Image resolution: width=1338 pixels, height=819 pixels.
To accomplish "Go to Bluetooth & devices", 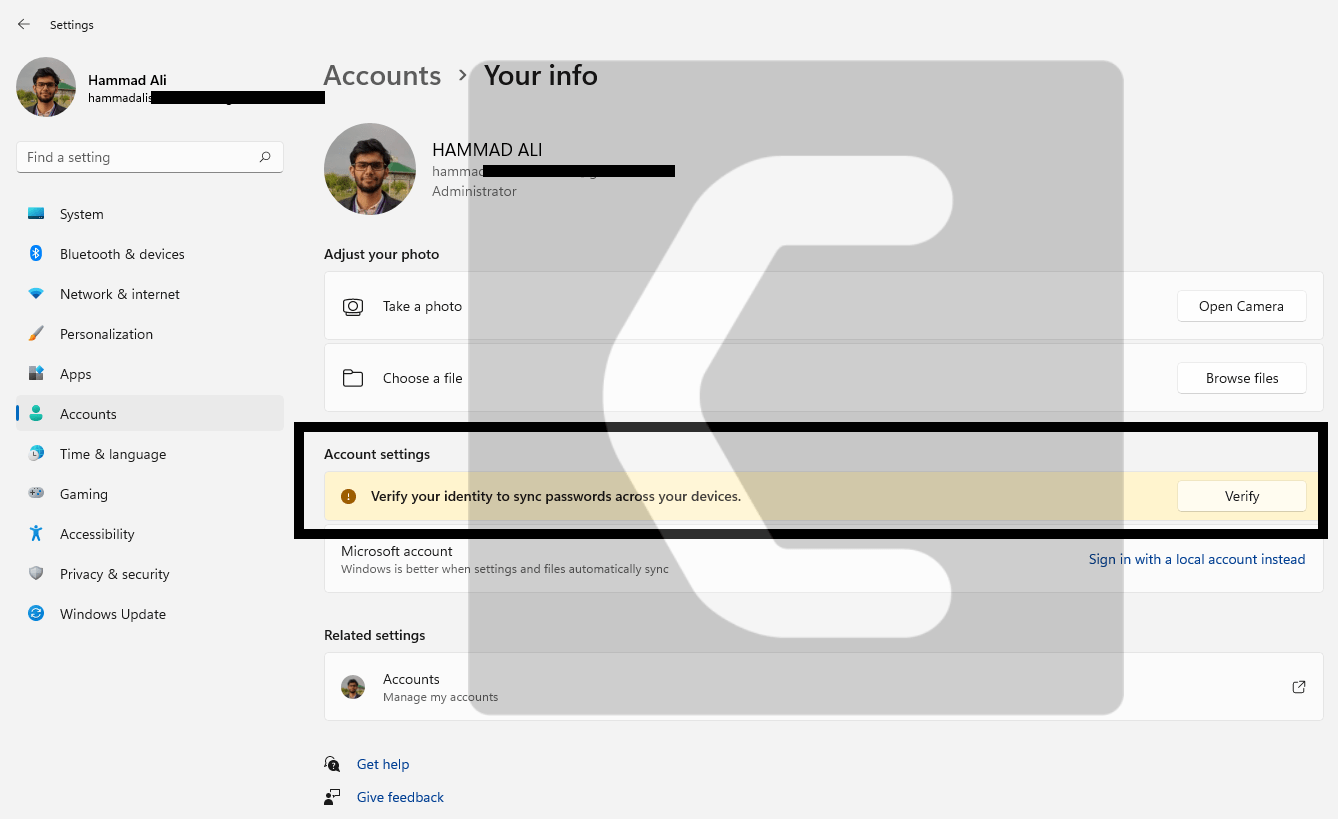I will coord(150,254).
